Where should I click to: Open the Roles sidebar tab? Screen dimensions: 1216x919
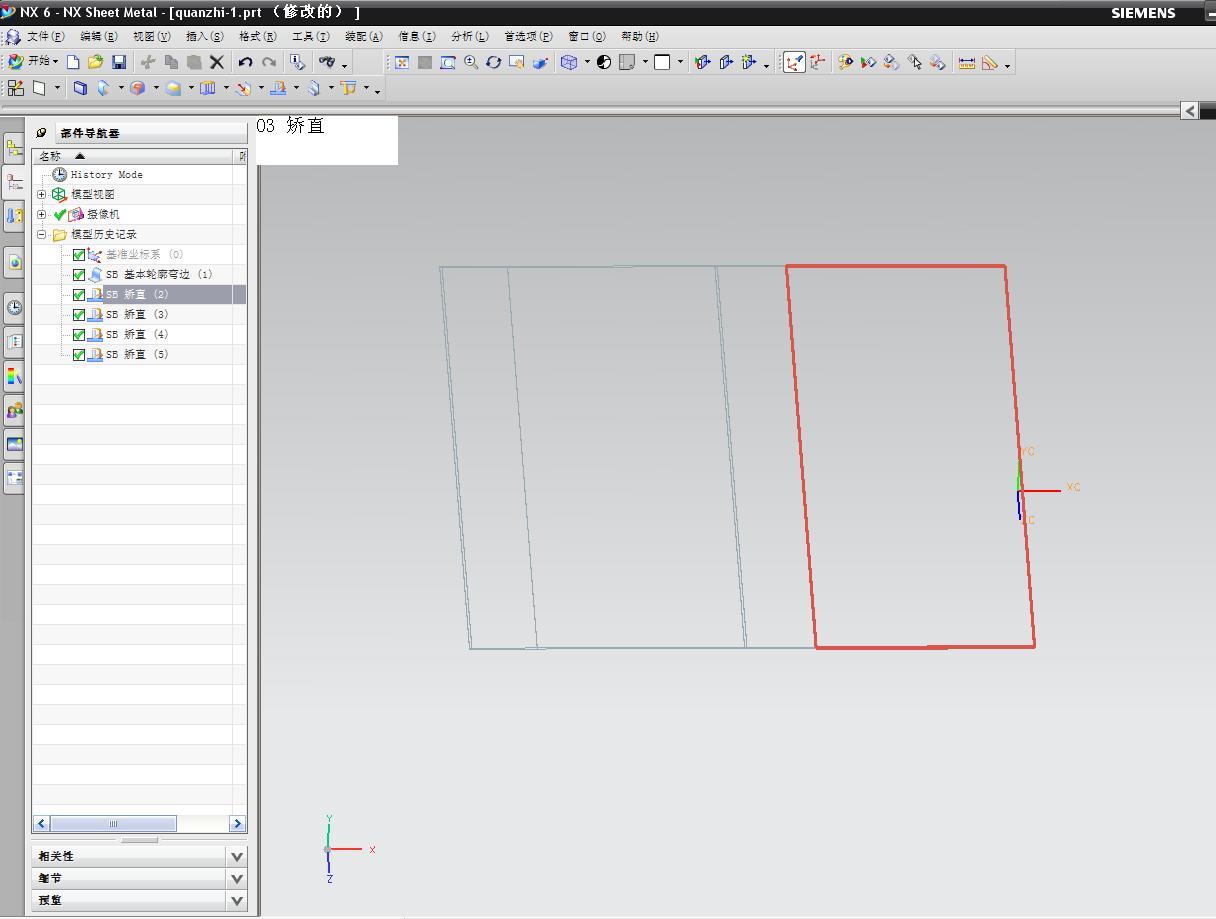pos(14,410)
